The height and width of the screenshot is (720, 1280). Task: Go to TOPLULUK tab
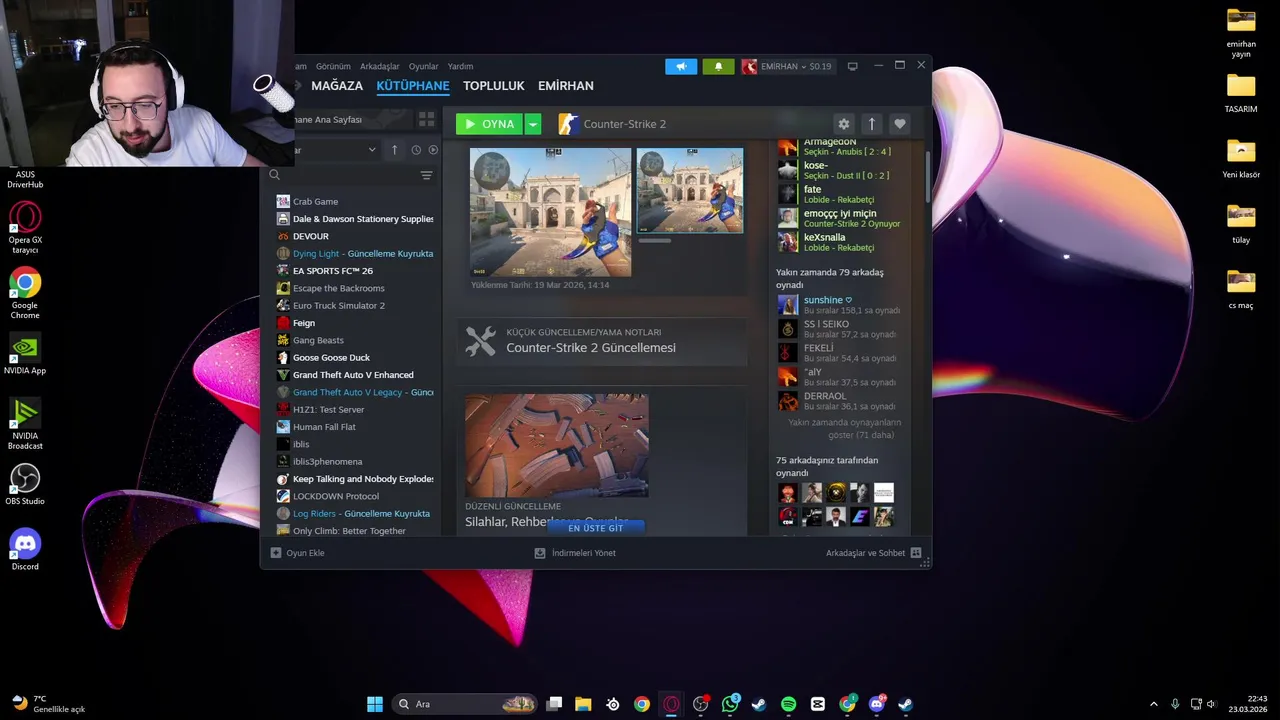point(494,86)
